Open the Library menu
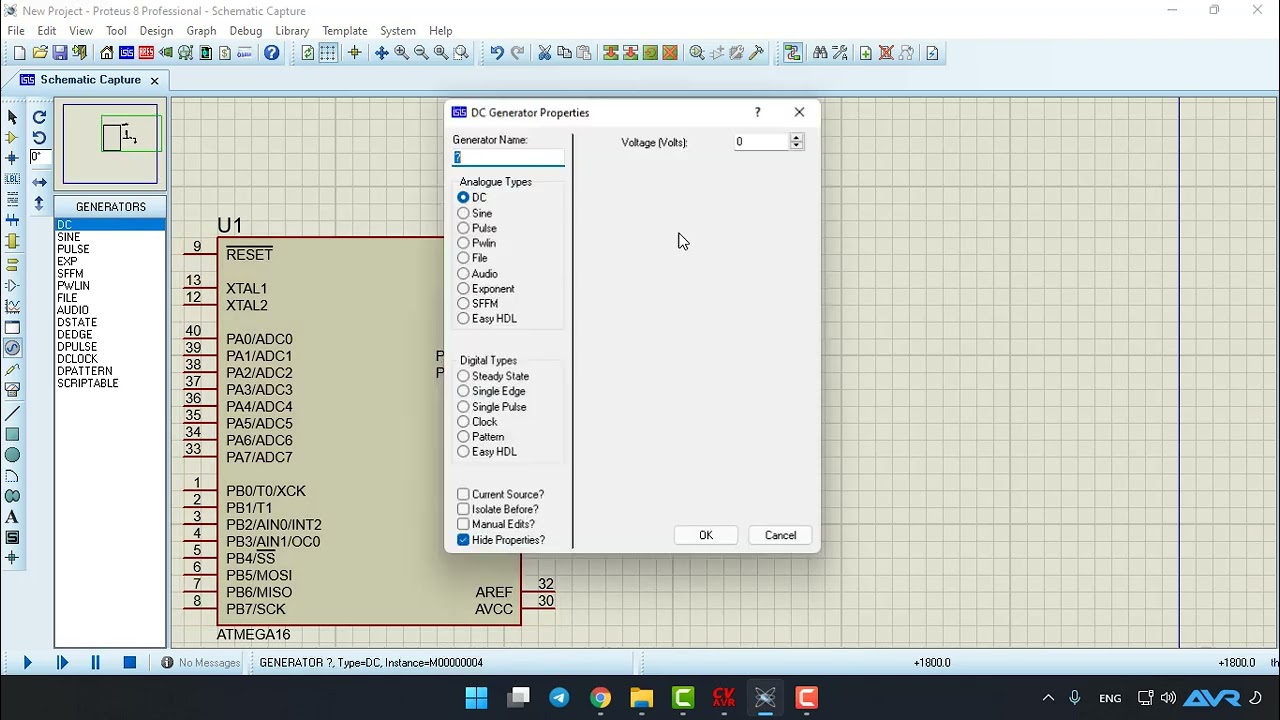Viewport: 1280px width, 720px height. click(x=292, y=31)
